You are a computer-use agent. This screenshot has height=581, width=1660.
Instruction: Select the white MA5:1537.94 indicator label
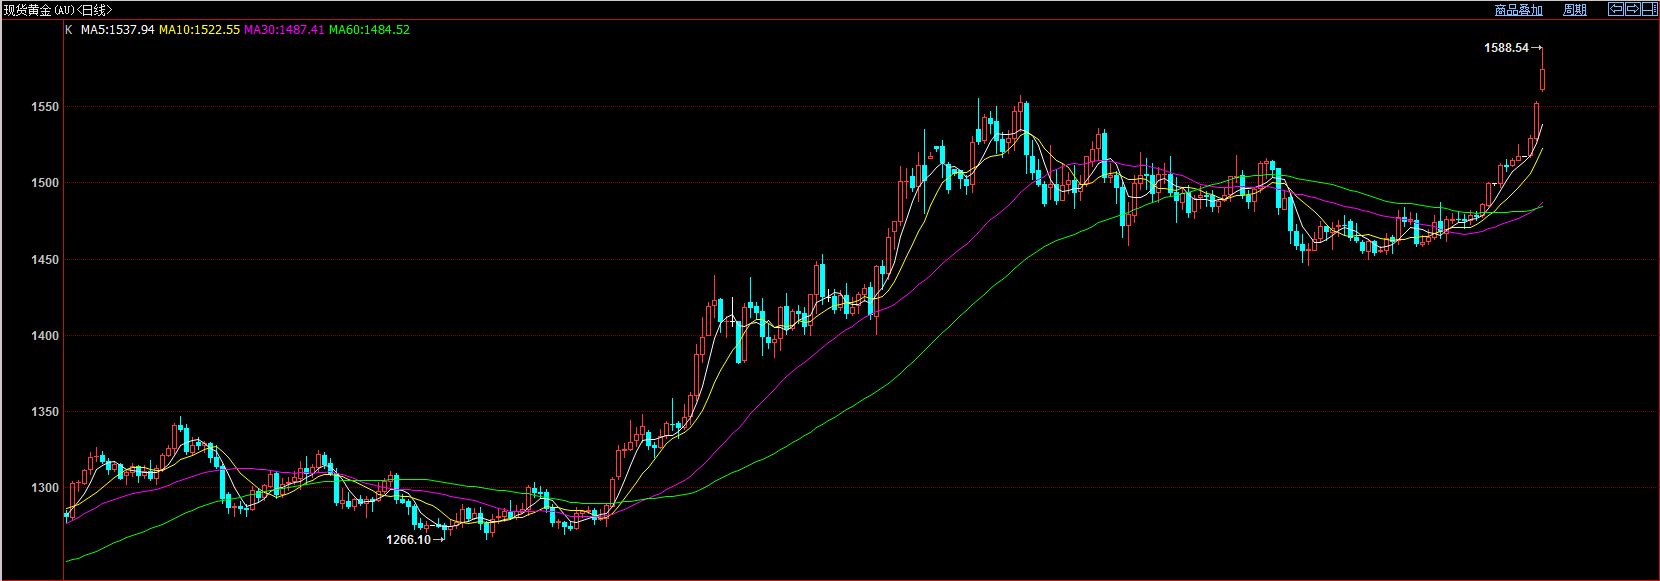tap(117, 30)
